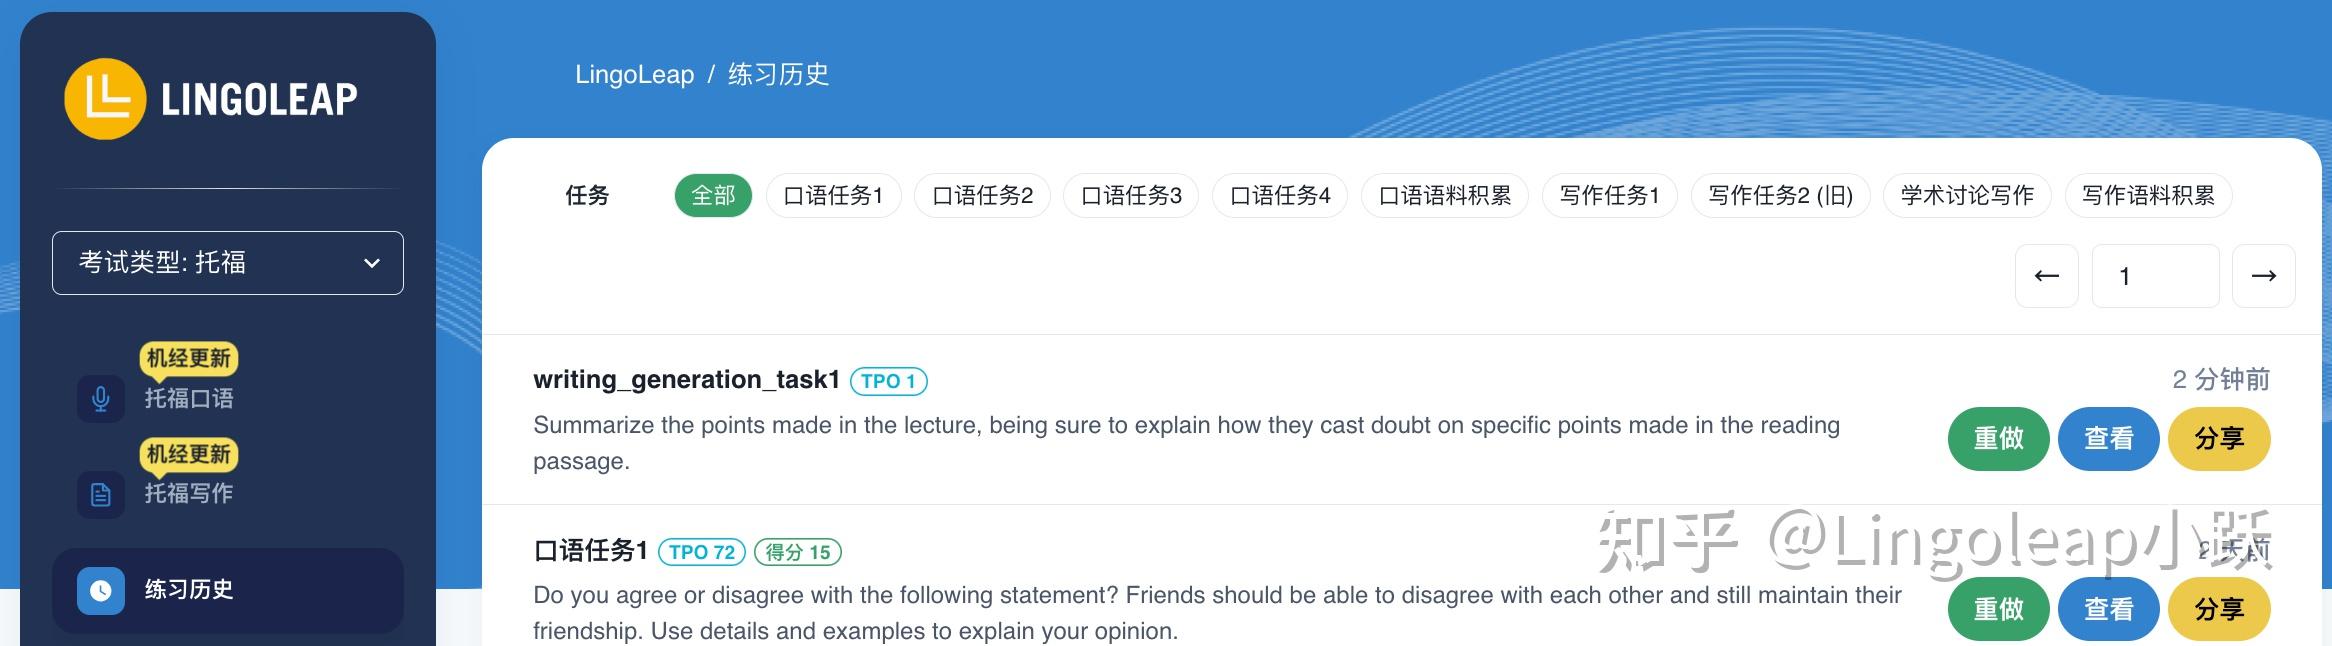
Task: Select the 写作任务2 (旧) filter option
Action: click(1780, 195)
